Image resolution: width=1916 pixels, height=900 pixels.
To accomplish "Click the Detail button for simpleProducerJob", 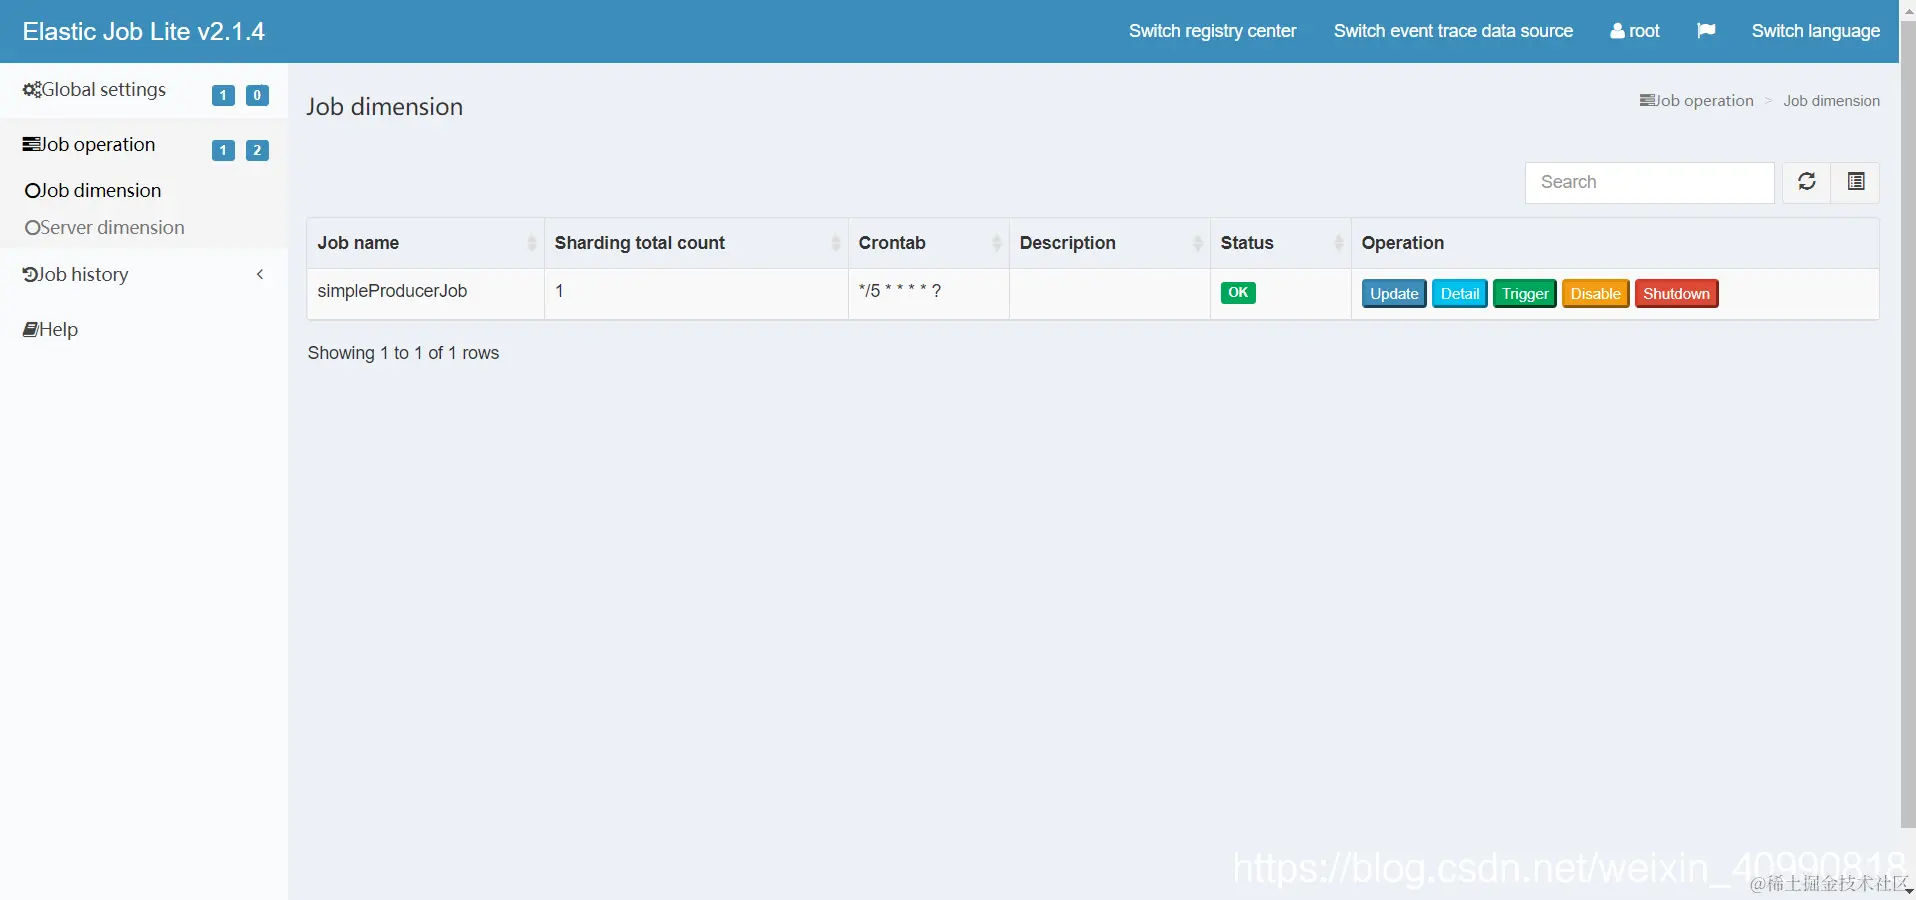I will click(x=1460, y=294).
